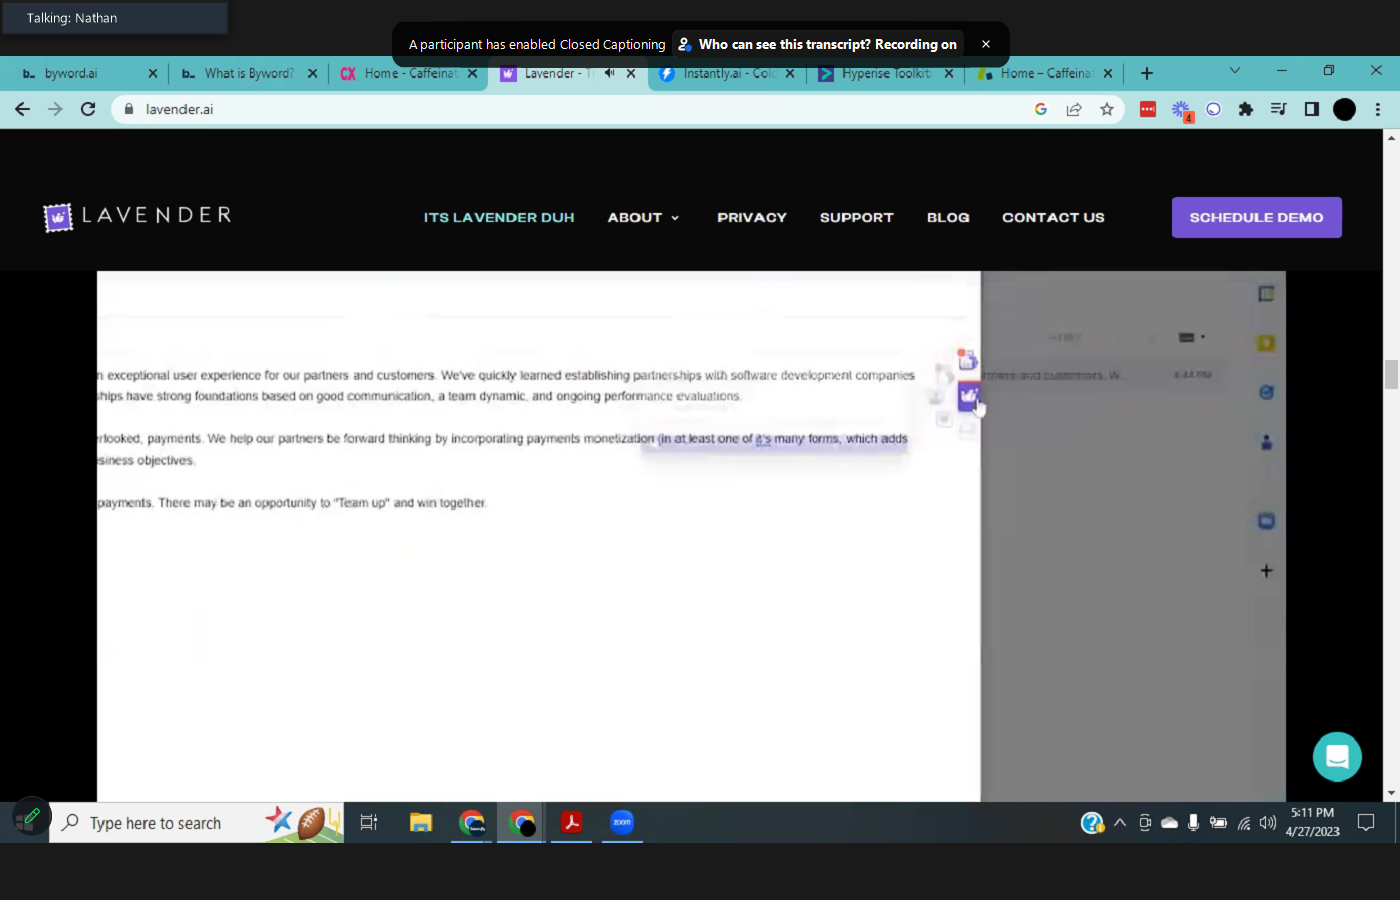1400x900 pixels.
Task: Open the browser side panel icon
Action: (1312, 109)
